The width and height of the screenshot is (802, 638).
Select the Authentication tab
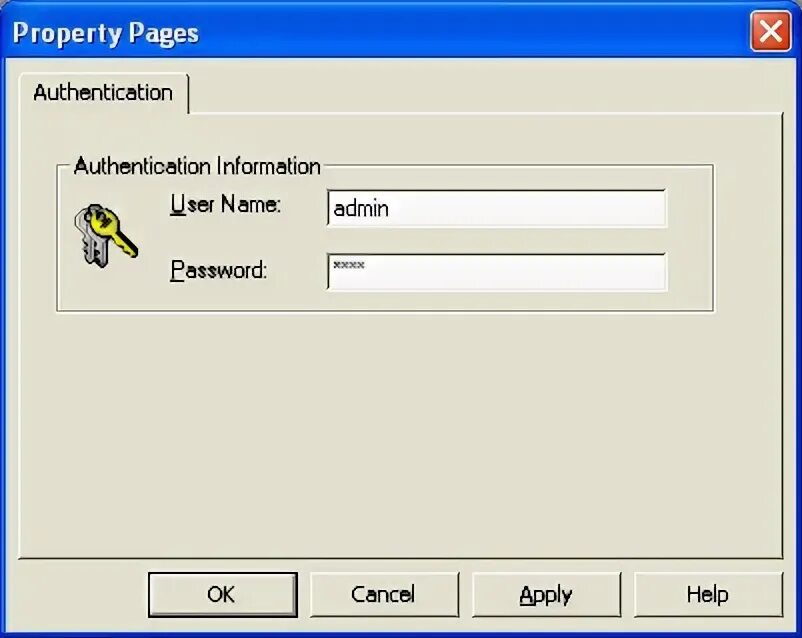(104, 93)
